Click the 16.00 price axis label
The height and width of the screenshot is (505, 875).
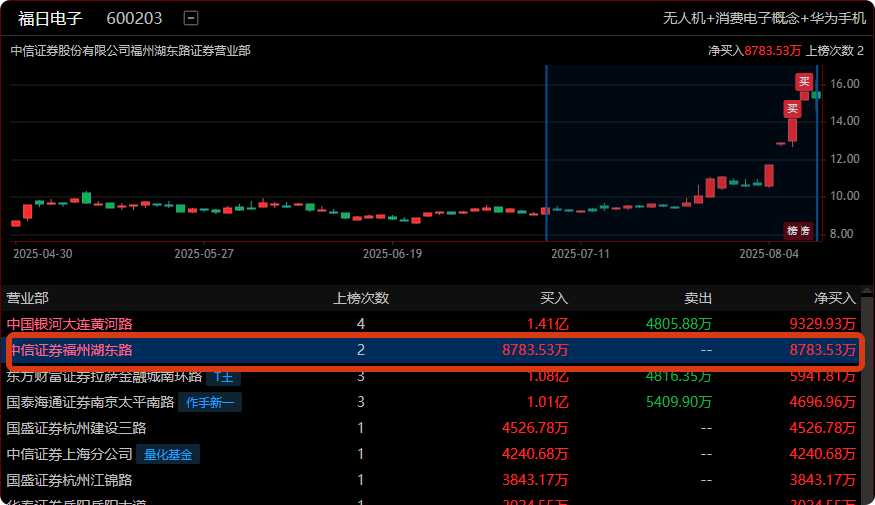(845, 84)
